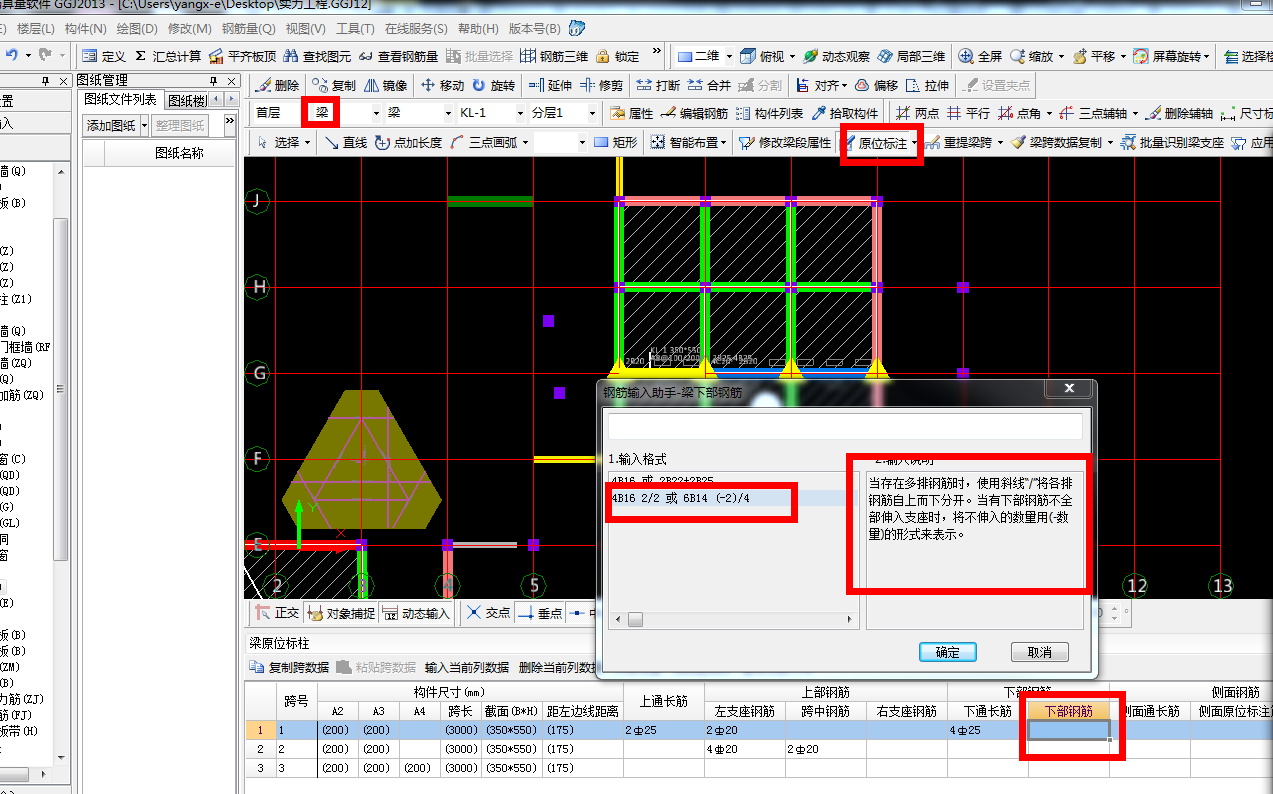Screen dimensions: 1273x794
Task: Toggle 交点 intersection snap
Action: (488, 612)
